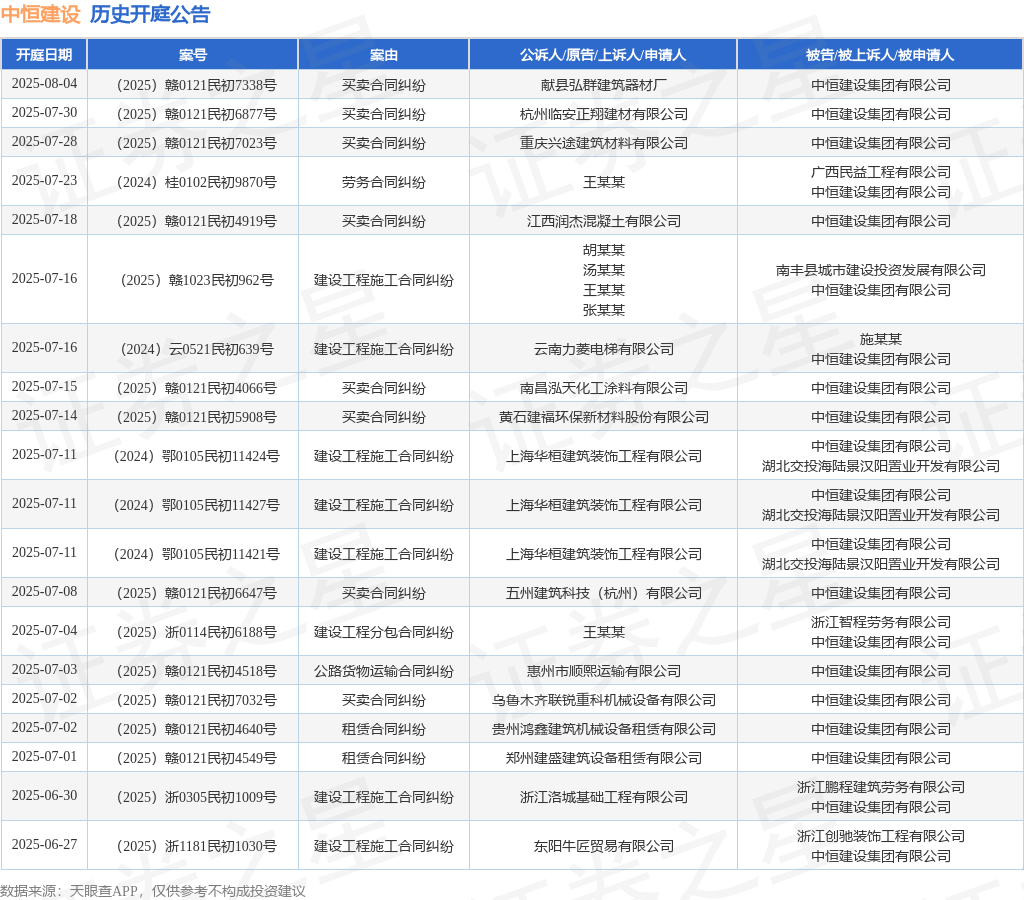Click plaintiff 云南力菱电梯有限公司

(603, 349)
